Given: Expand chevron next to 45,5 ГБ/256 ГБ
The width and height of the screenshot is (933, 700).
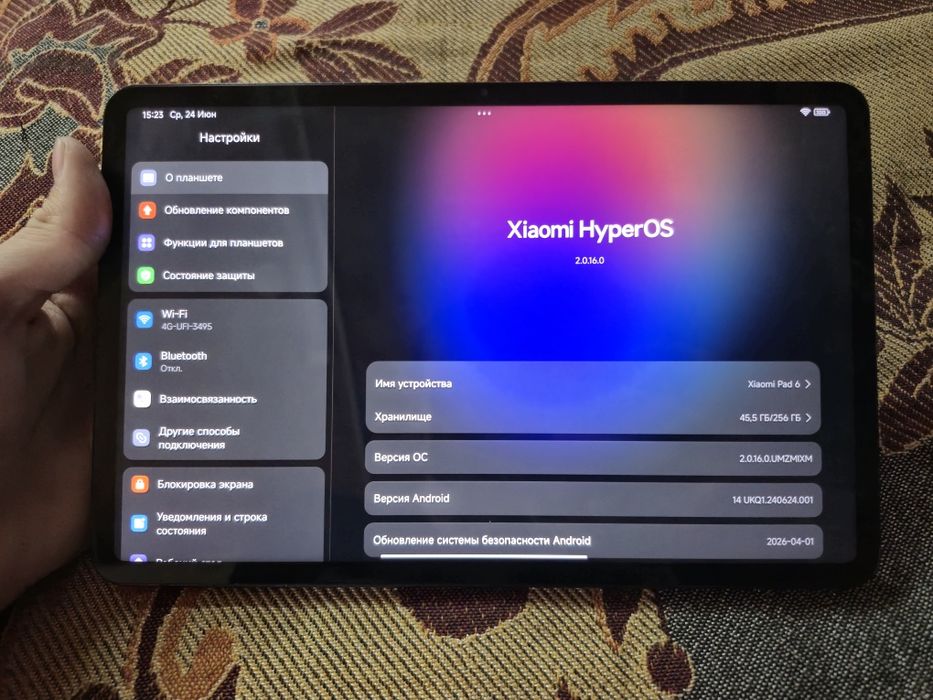Looking at the screenshot, I should pyautogui.click(x=809, y=418).
